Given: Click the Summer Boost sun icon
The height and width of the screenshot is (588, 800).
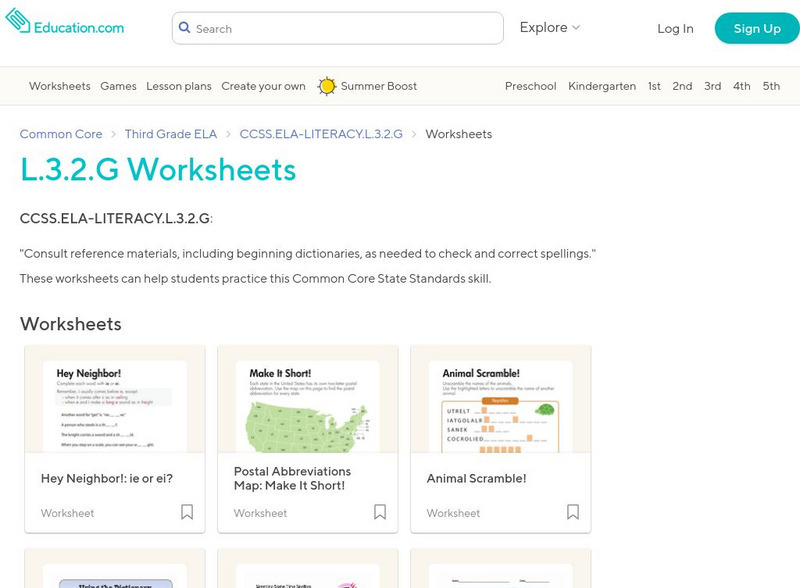Looking at the screenshot, I should (327, 86).
